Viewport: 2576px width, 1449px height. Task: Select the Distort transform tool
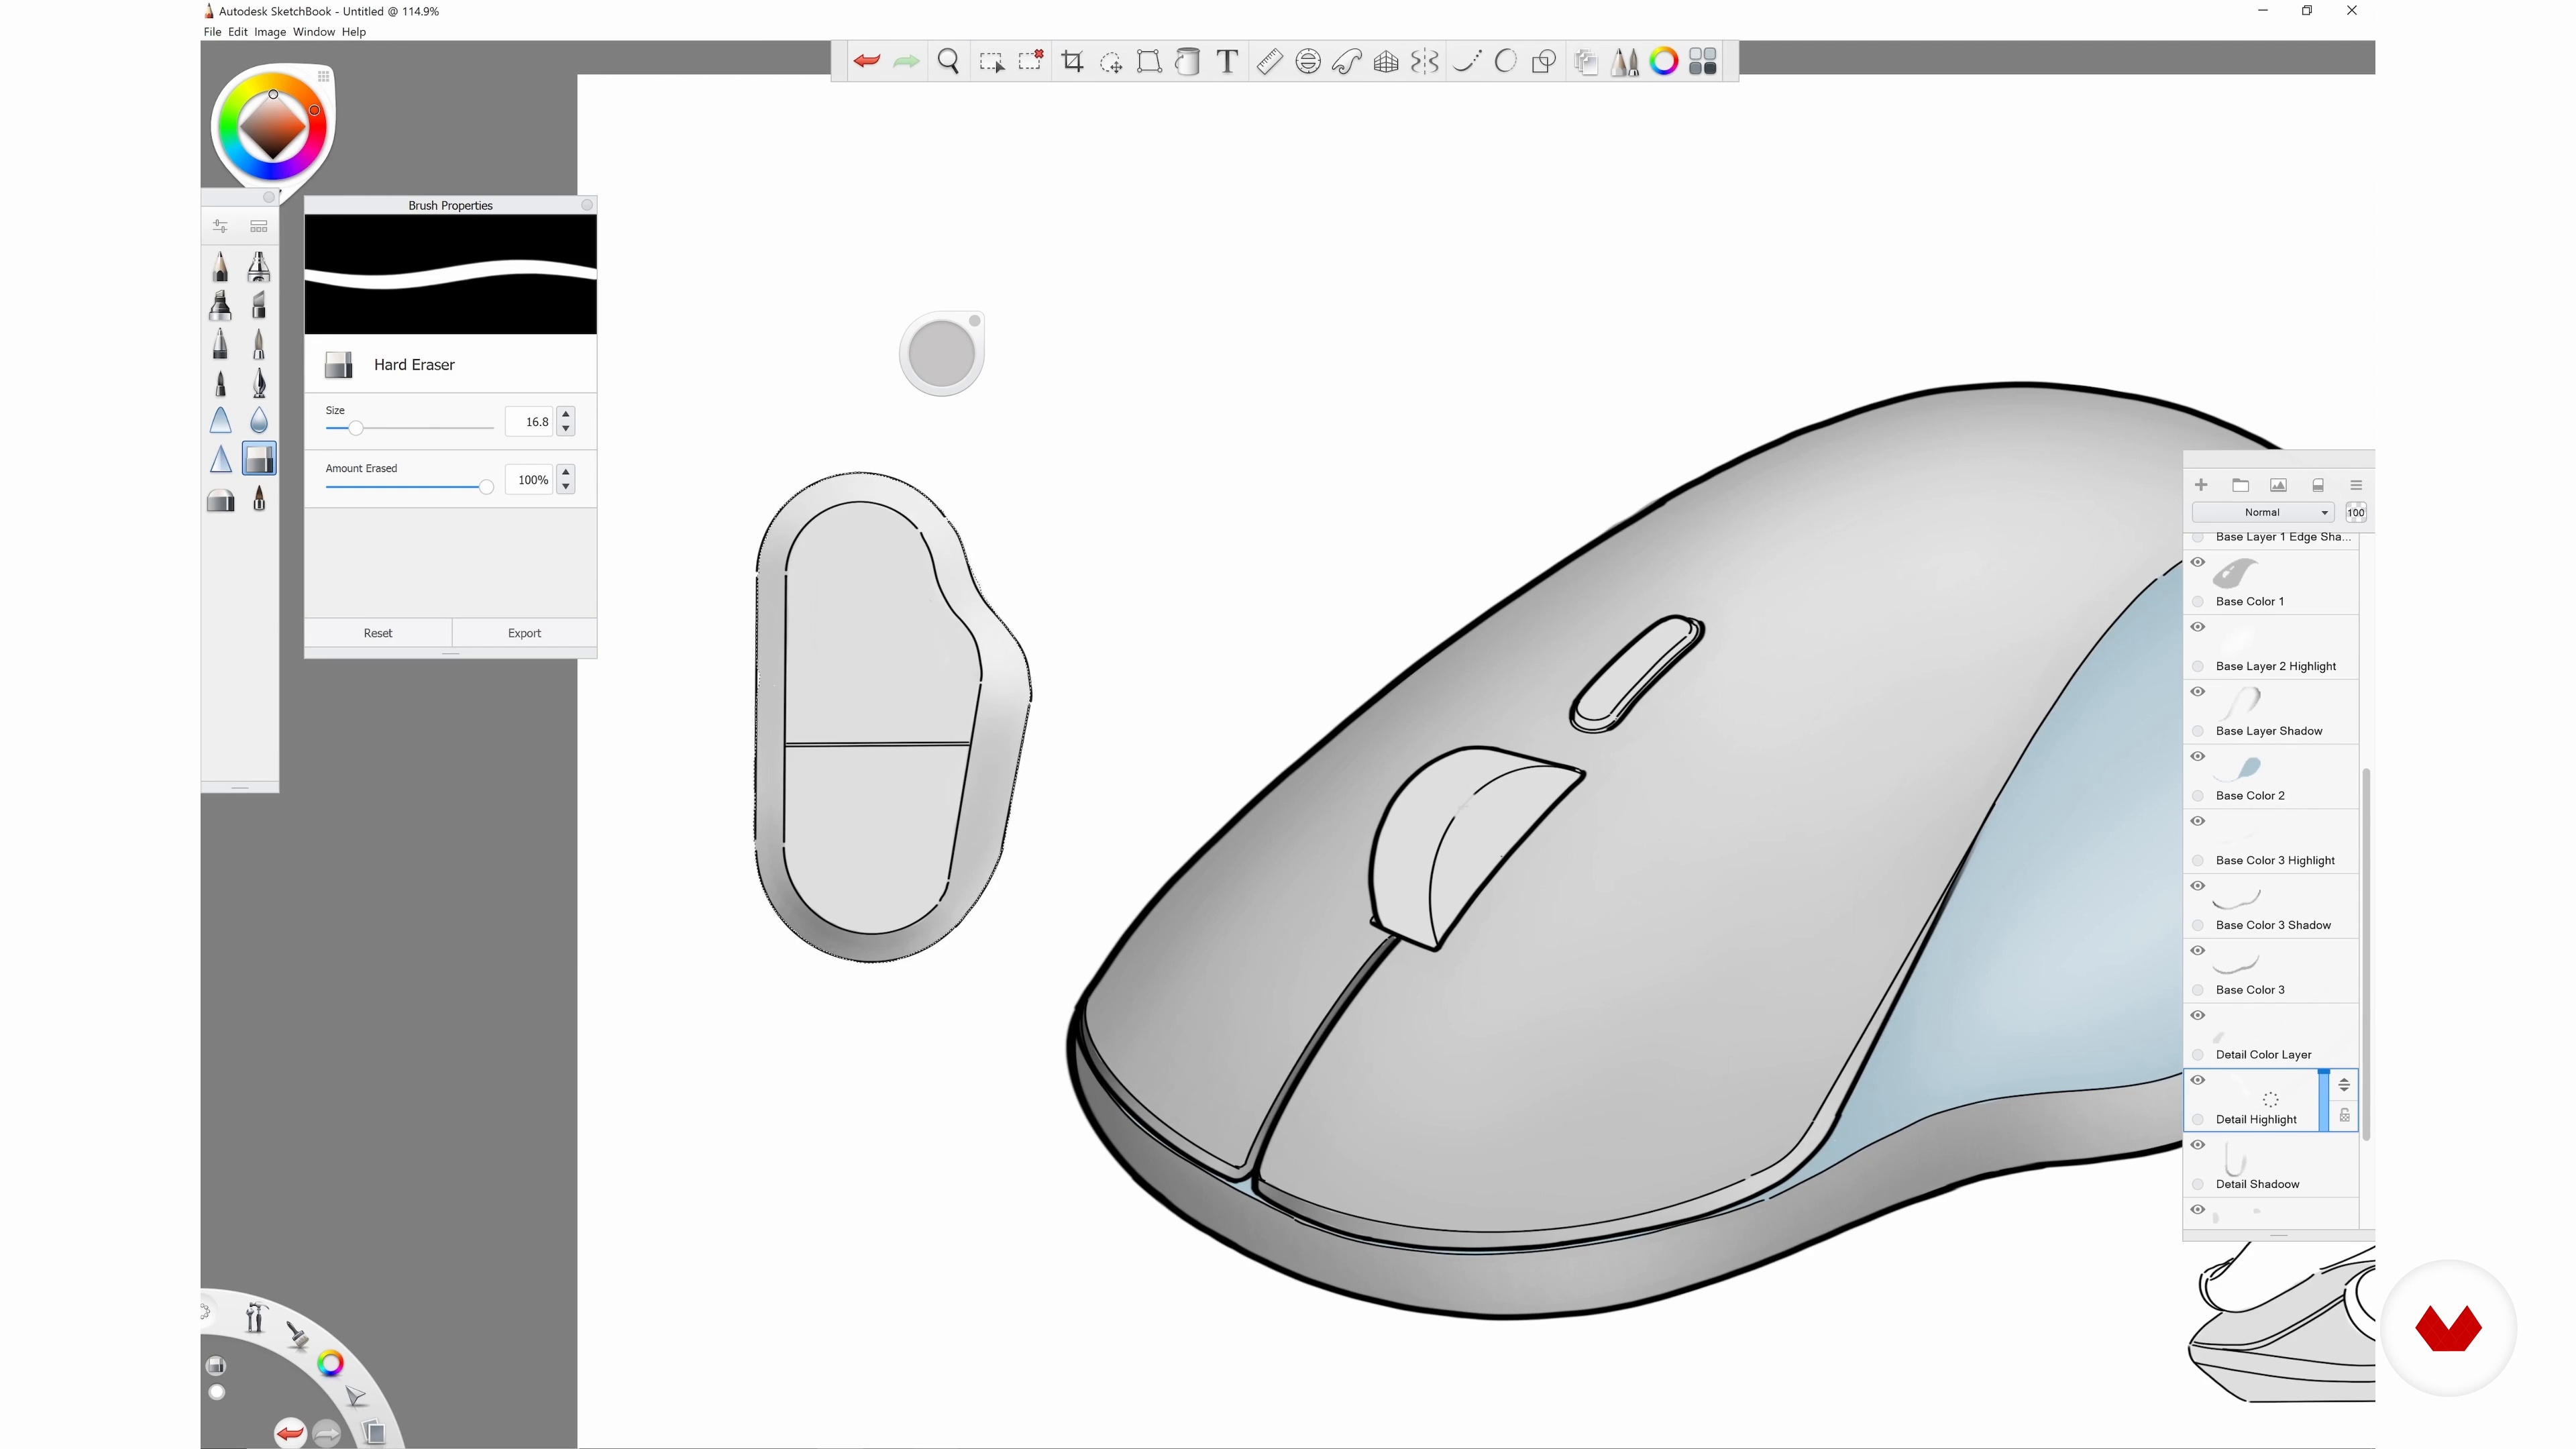click(1149, 61)
